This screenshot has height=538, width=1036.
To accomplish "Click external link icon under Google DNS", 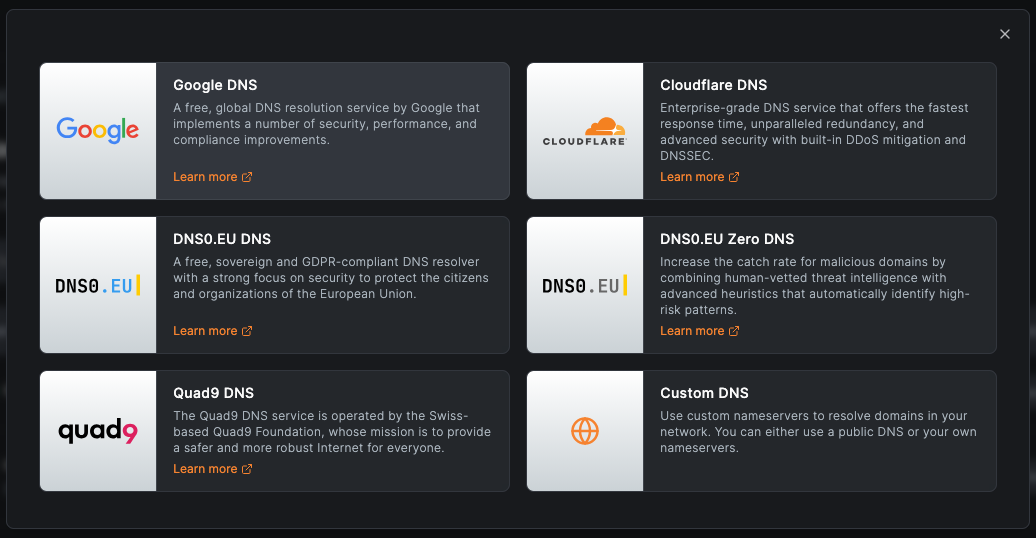I will click(247, 177).
